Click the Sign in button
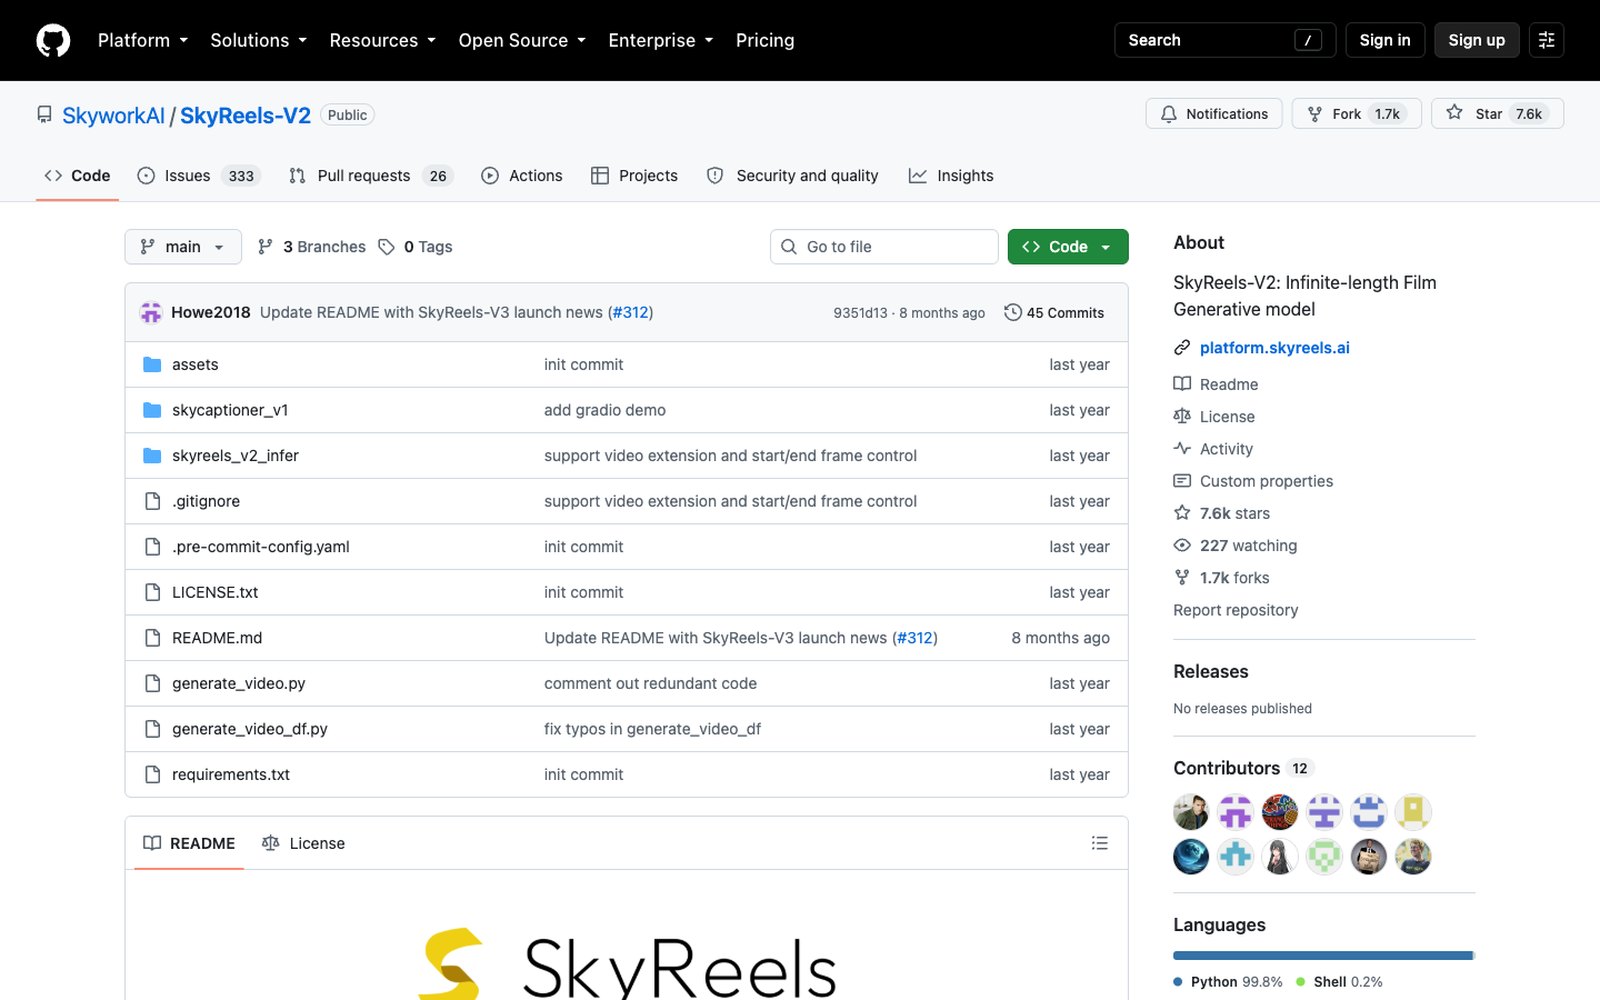 (x=1385, y=40)
